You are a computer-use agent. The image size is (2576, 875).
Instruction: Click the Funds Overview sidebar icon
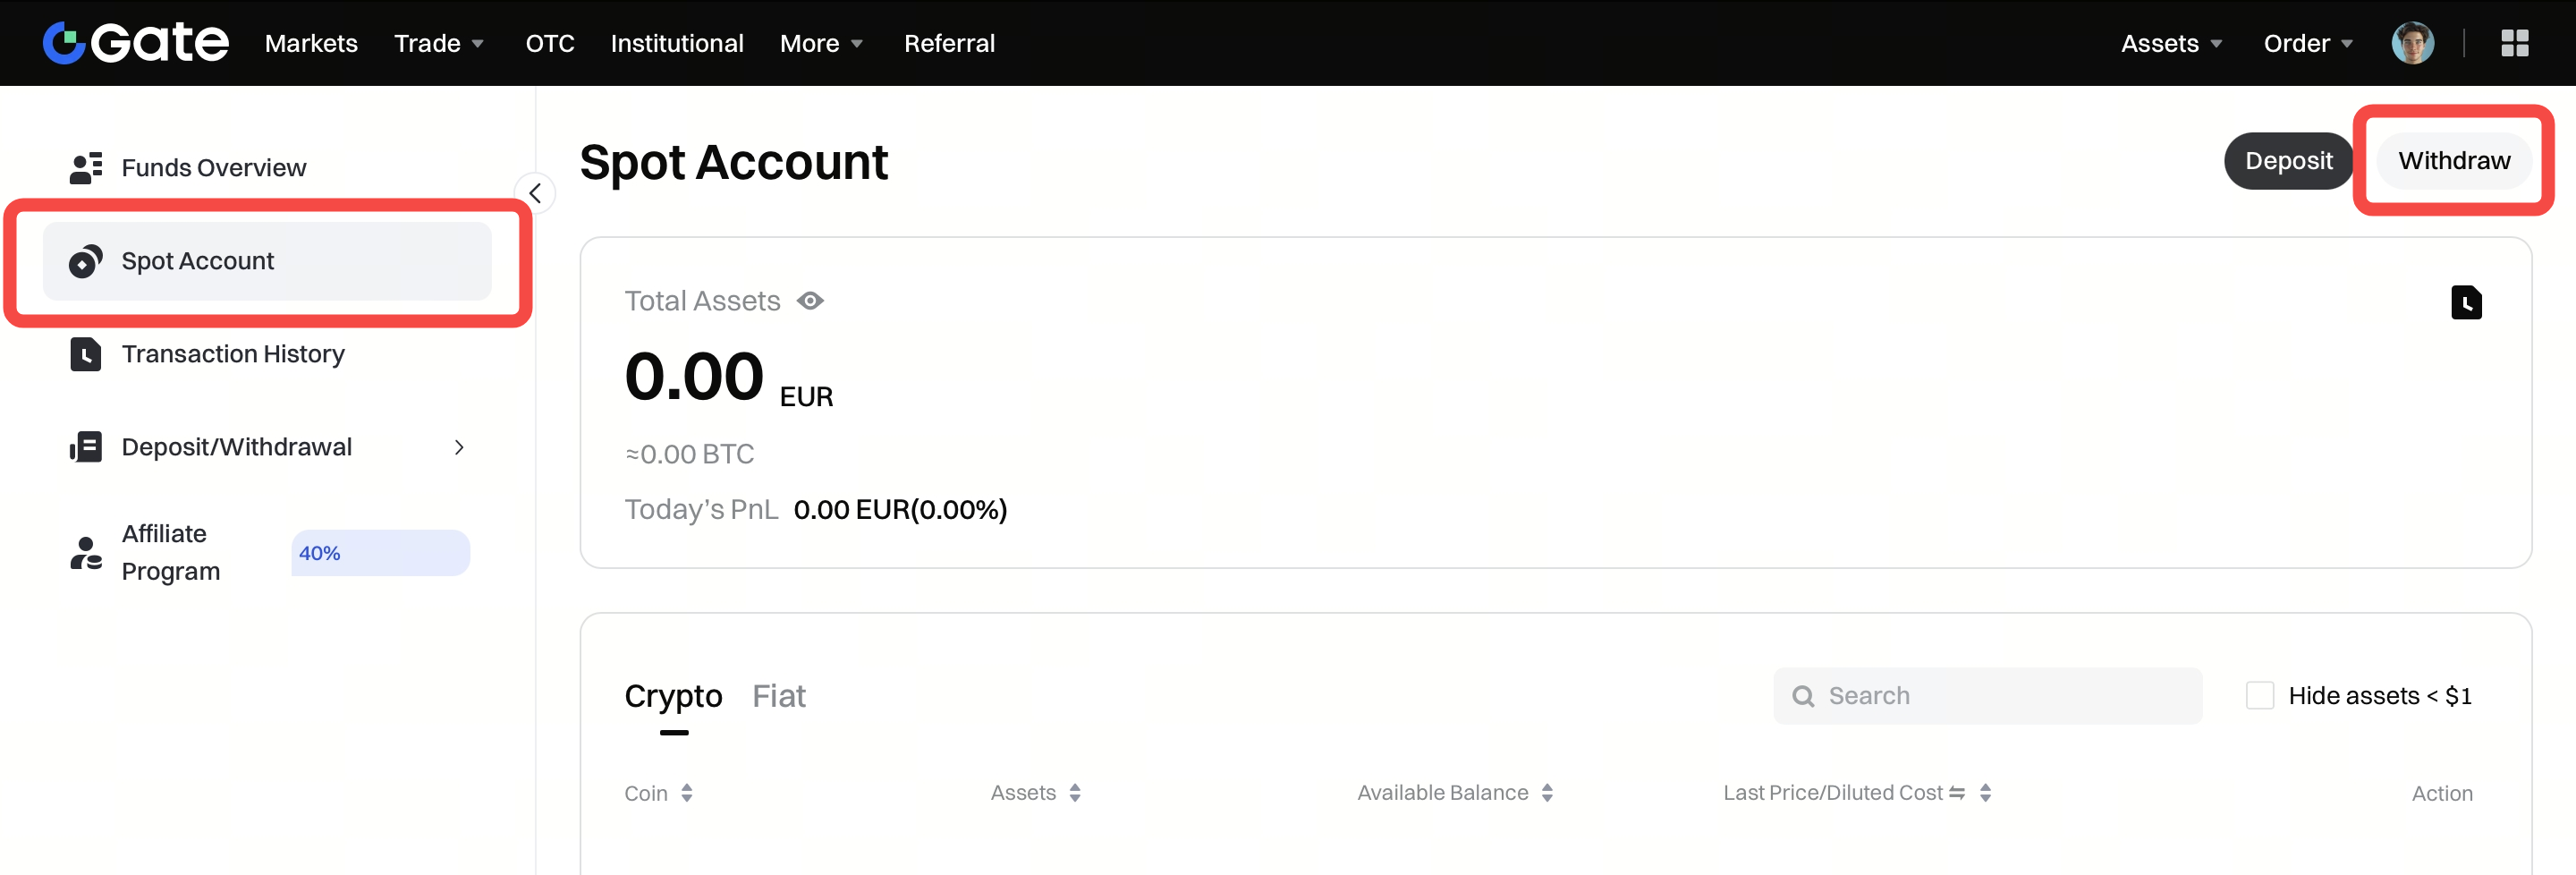coord(86,168)
